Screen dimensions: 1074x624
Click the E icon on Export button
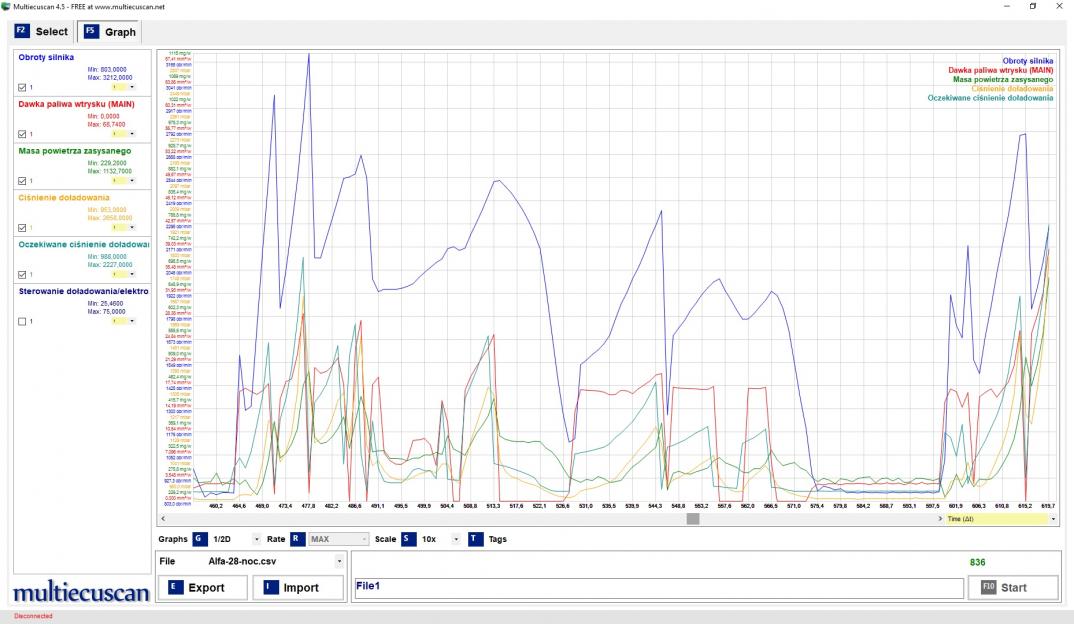[x=176, y=587]
